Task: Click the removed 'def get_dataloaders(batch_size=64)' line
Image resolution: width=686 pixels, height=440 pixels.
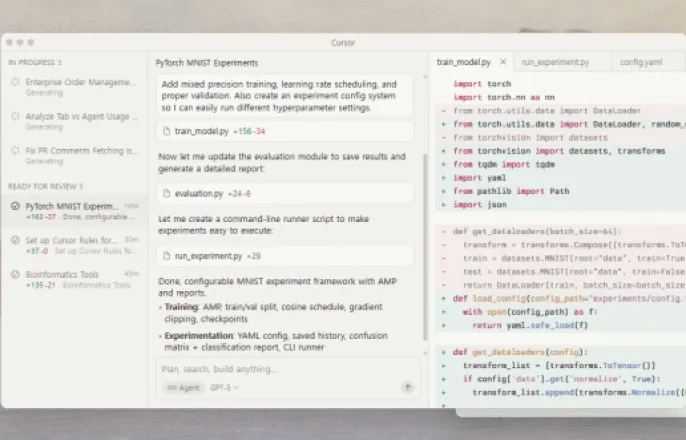Action: [537, 231]
